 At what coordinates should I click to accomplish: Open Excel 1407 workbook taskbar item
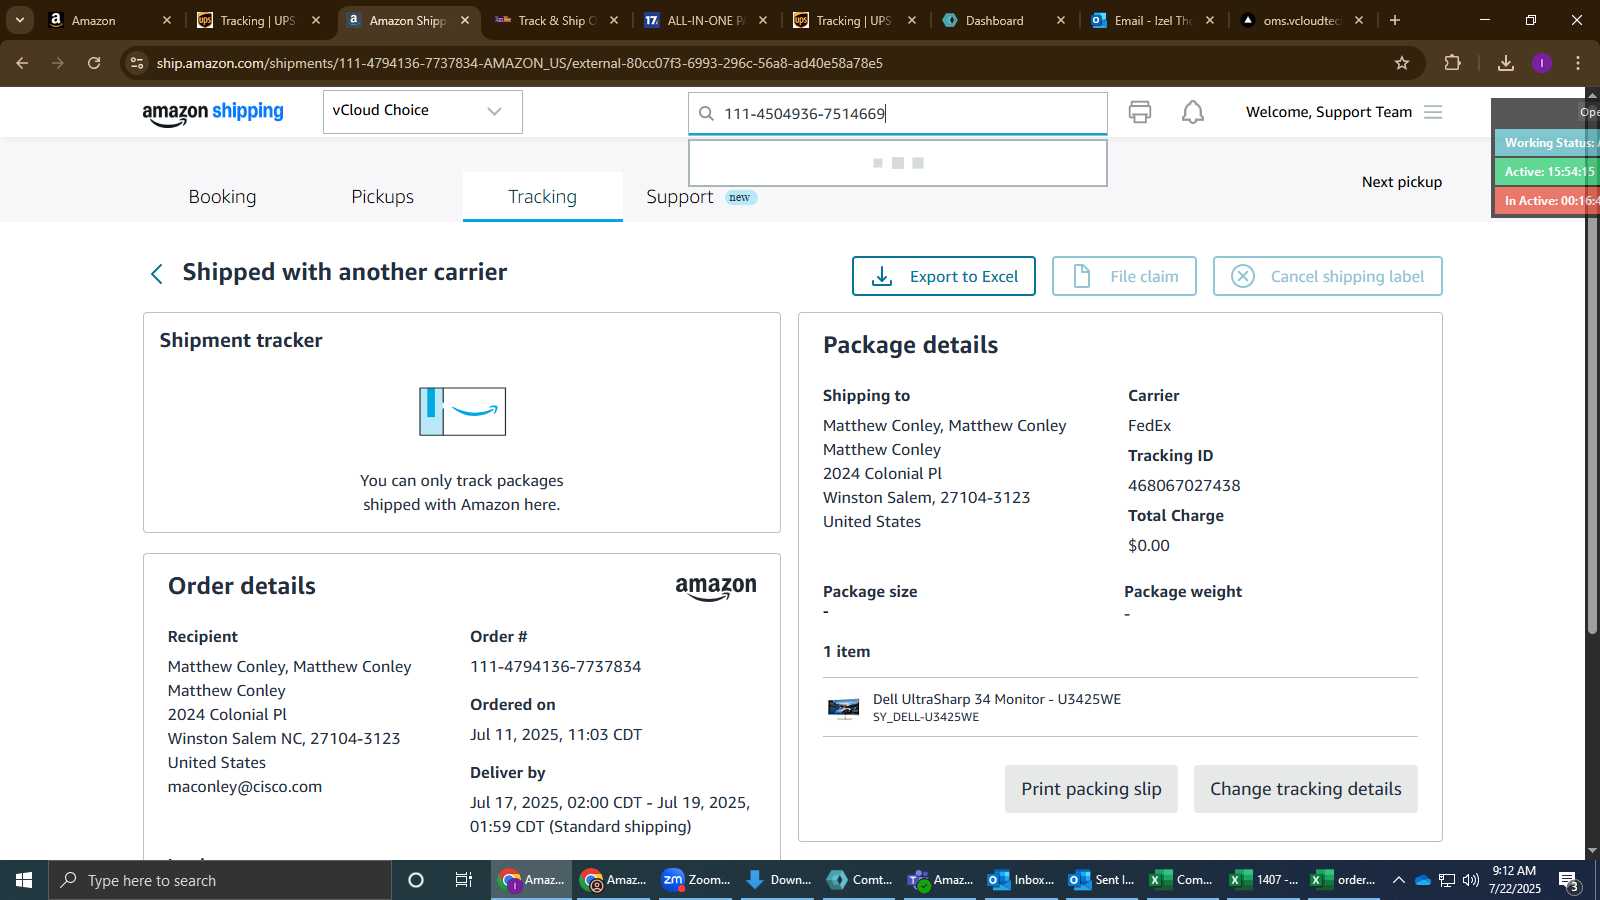coord(1264,880)
